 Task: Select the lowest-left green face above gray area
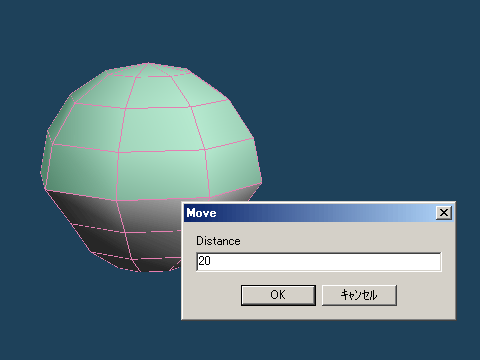point(82,172)
